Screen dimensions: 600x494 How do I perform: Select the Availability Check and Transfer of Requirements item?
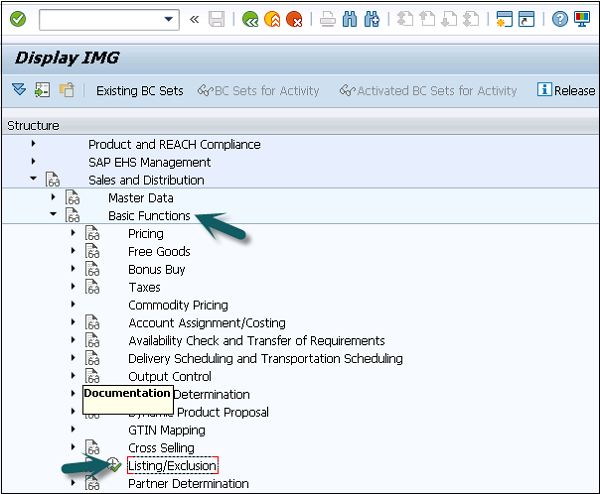coord(256,341)
